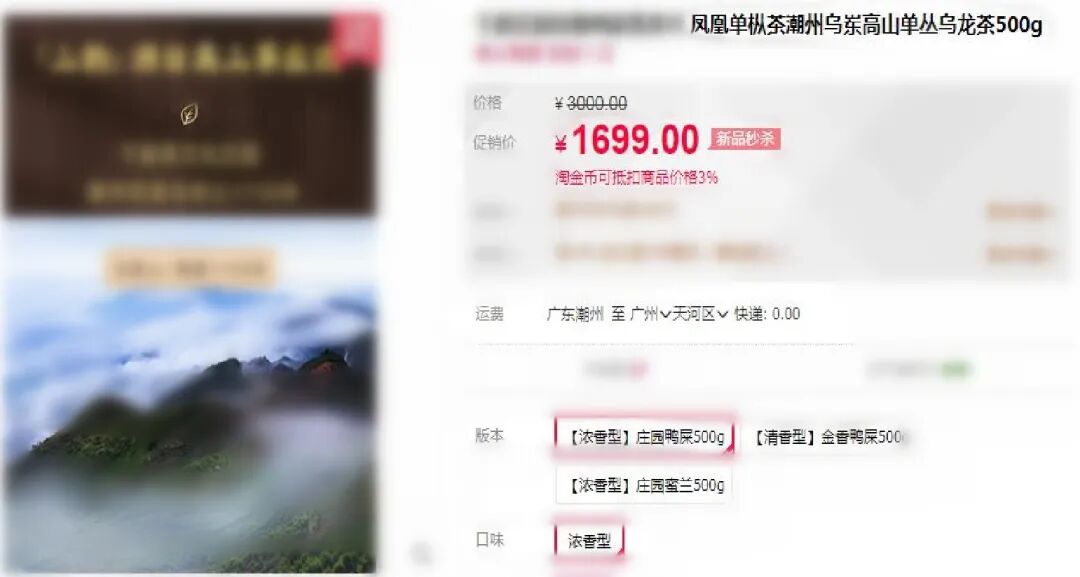The width and height of the screenshot is (1080, 577).
Task: Click the 淘金币可抵扣商品价格3% link
Action: [636, 178]
